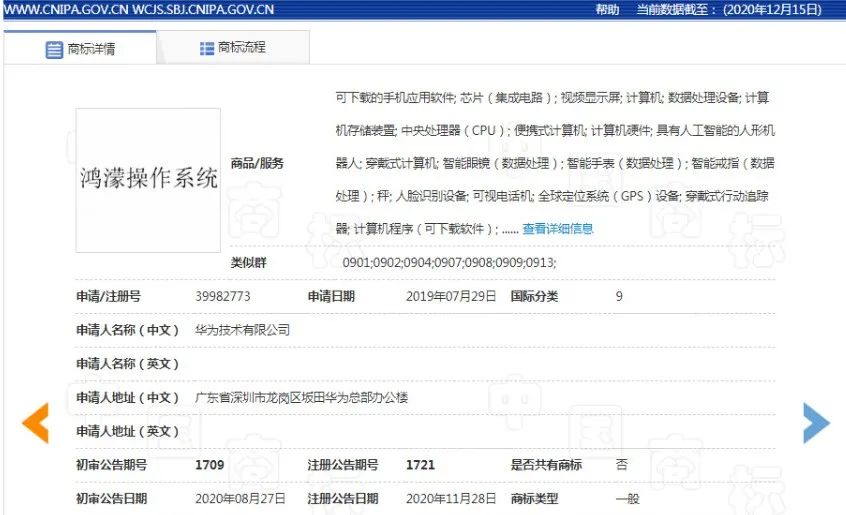
Task: Click the 初审公告日期 label
Action: (112, 498)
